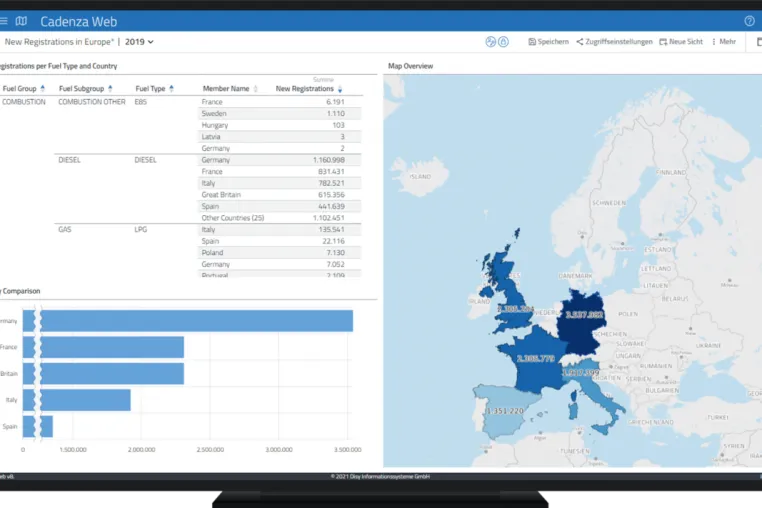Sort by Fuel Group column arrow

43,88
